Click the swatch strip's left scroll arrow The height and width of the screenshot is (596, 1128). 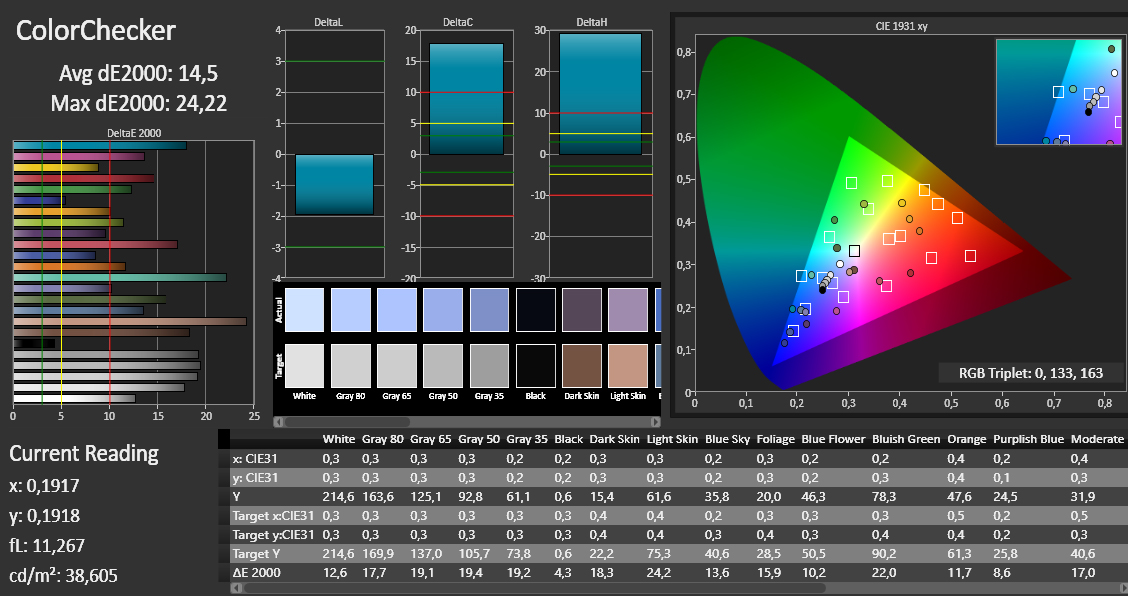pos(278,422)
